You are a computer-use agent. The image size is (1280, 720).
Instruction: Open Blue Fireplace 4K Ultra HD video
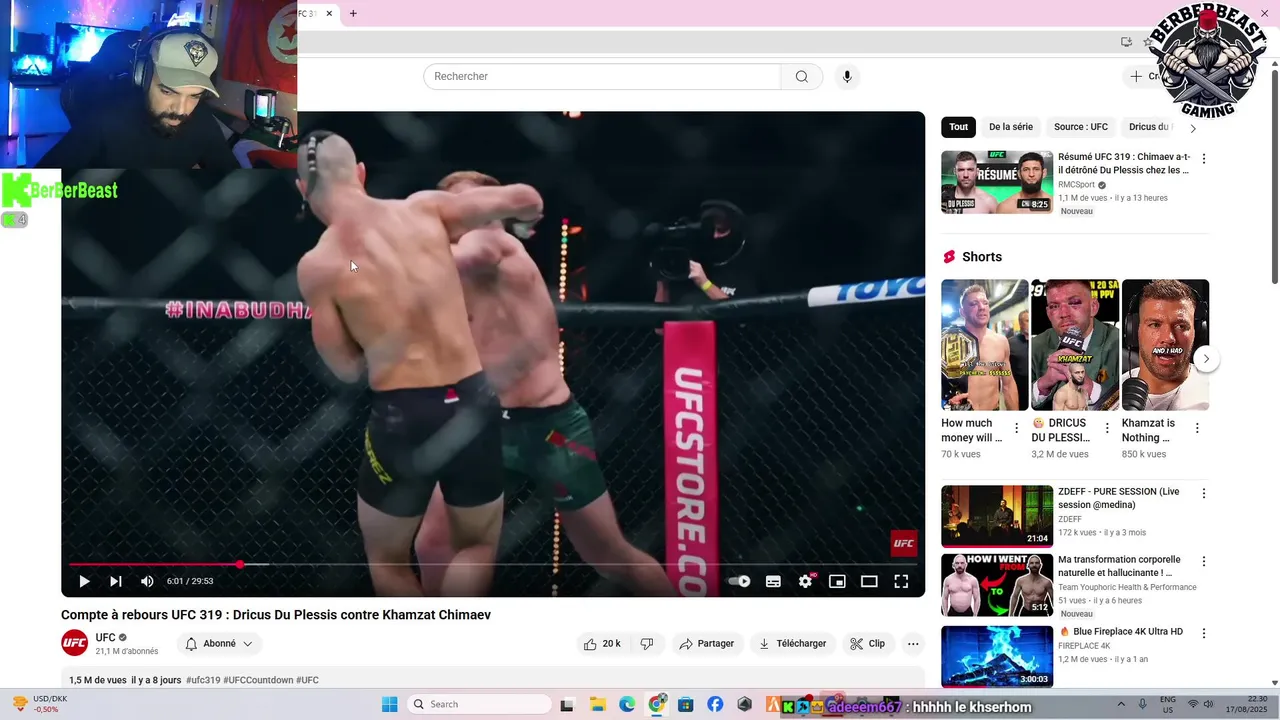pos(1120,632)
